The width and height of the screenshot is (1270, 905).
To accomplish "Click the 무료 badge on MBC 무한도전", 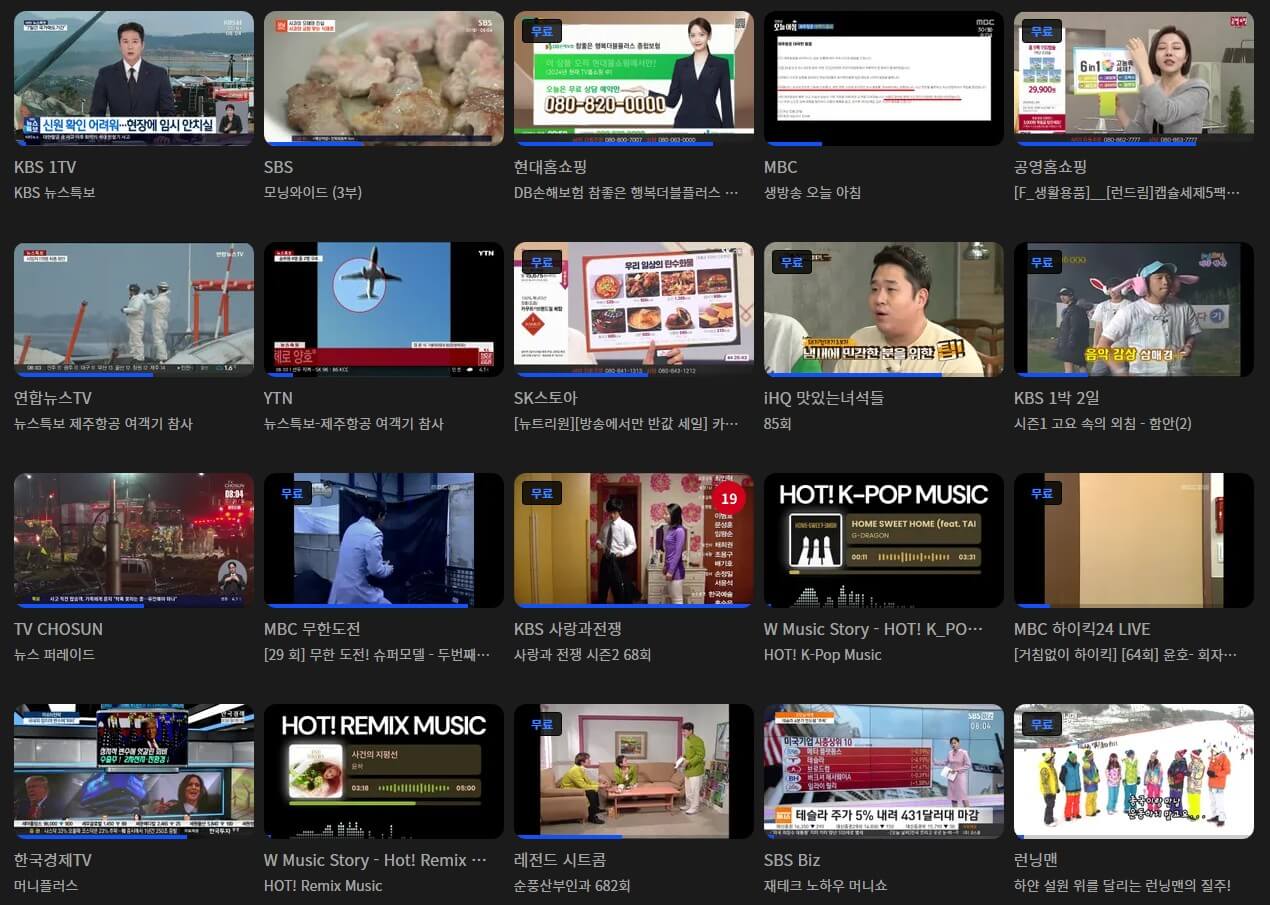I will click(291, 493).
